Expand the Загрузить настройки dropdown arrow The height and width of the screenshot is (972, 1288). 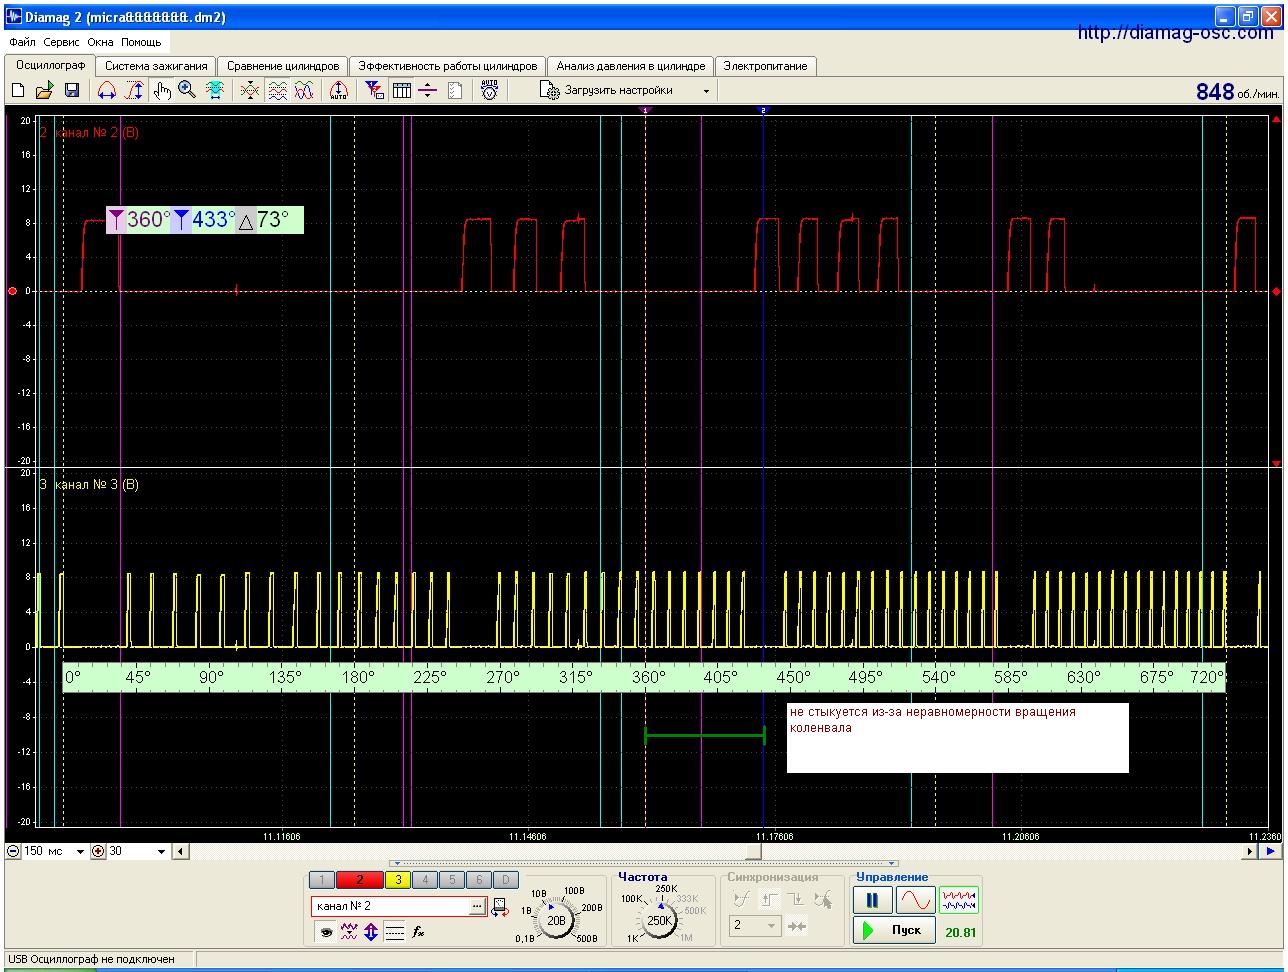(706, 91)
